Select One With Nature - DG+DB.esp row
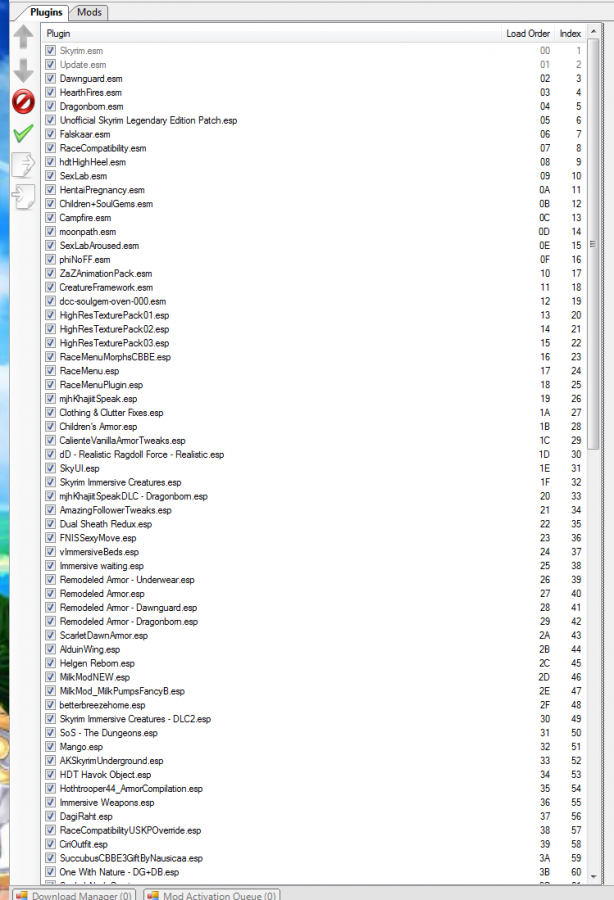 314,872
